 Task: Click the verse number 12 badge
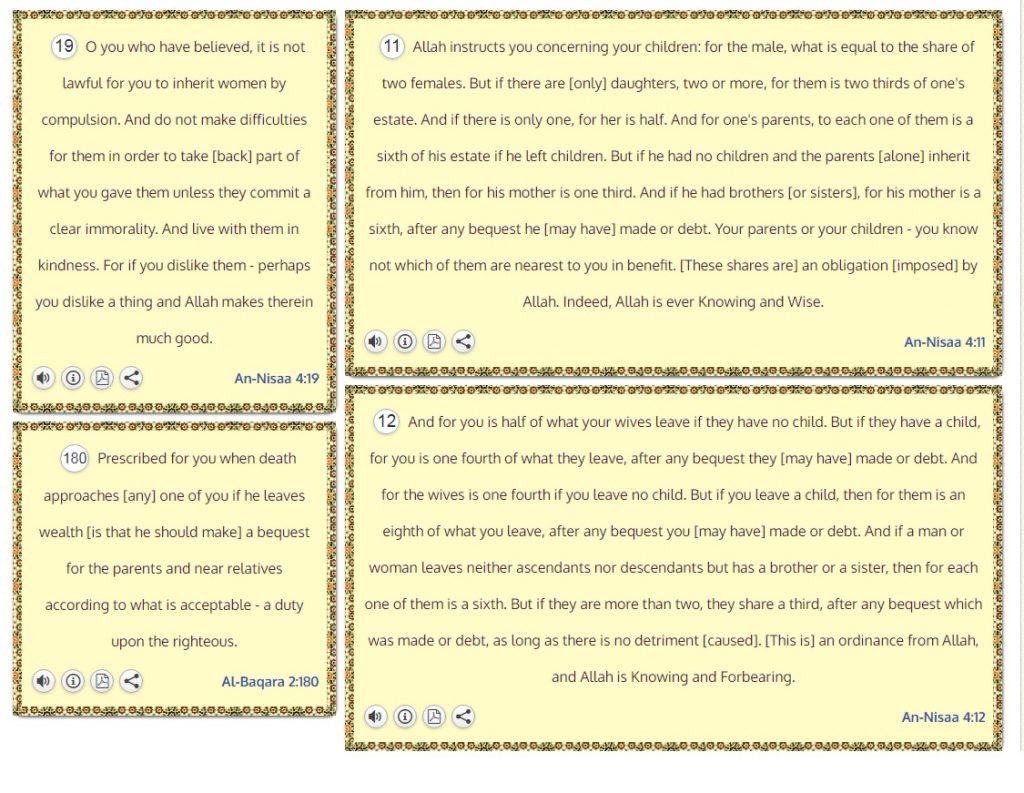387,421
